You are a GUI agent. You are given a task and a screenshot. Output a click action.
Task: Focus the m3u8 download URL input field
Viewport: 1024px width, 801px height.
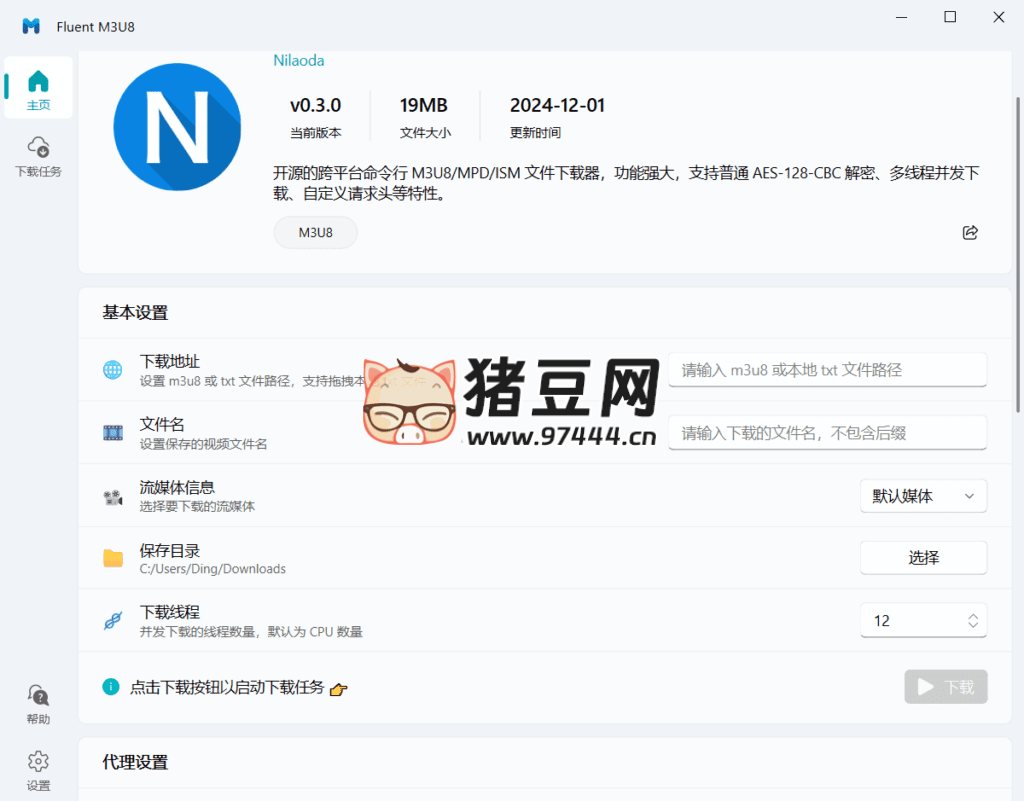pos(827,369)
